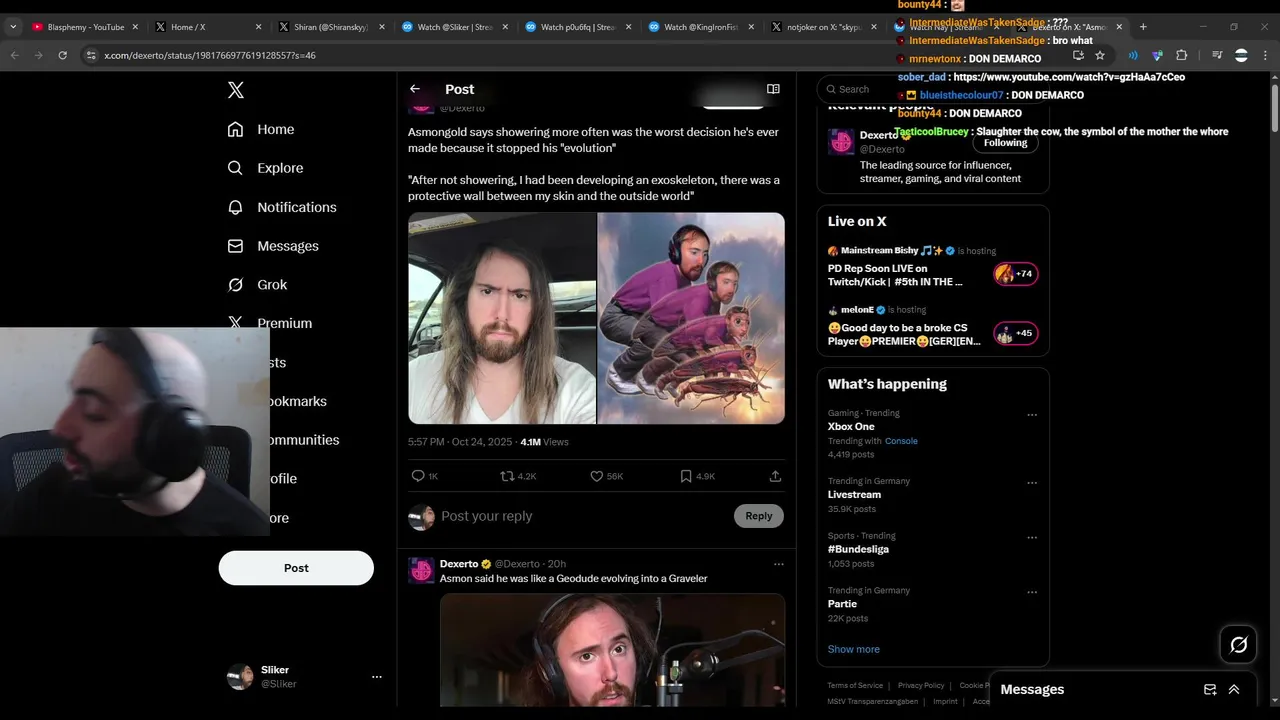Image resolution: width=1280 pixels, height=720 pixels.
Task: Switch to the Watch @KingIronFist tab
Action: (701, 27)
